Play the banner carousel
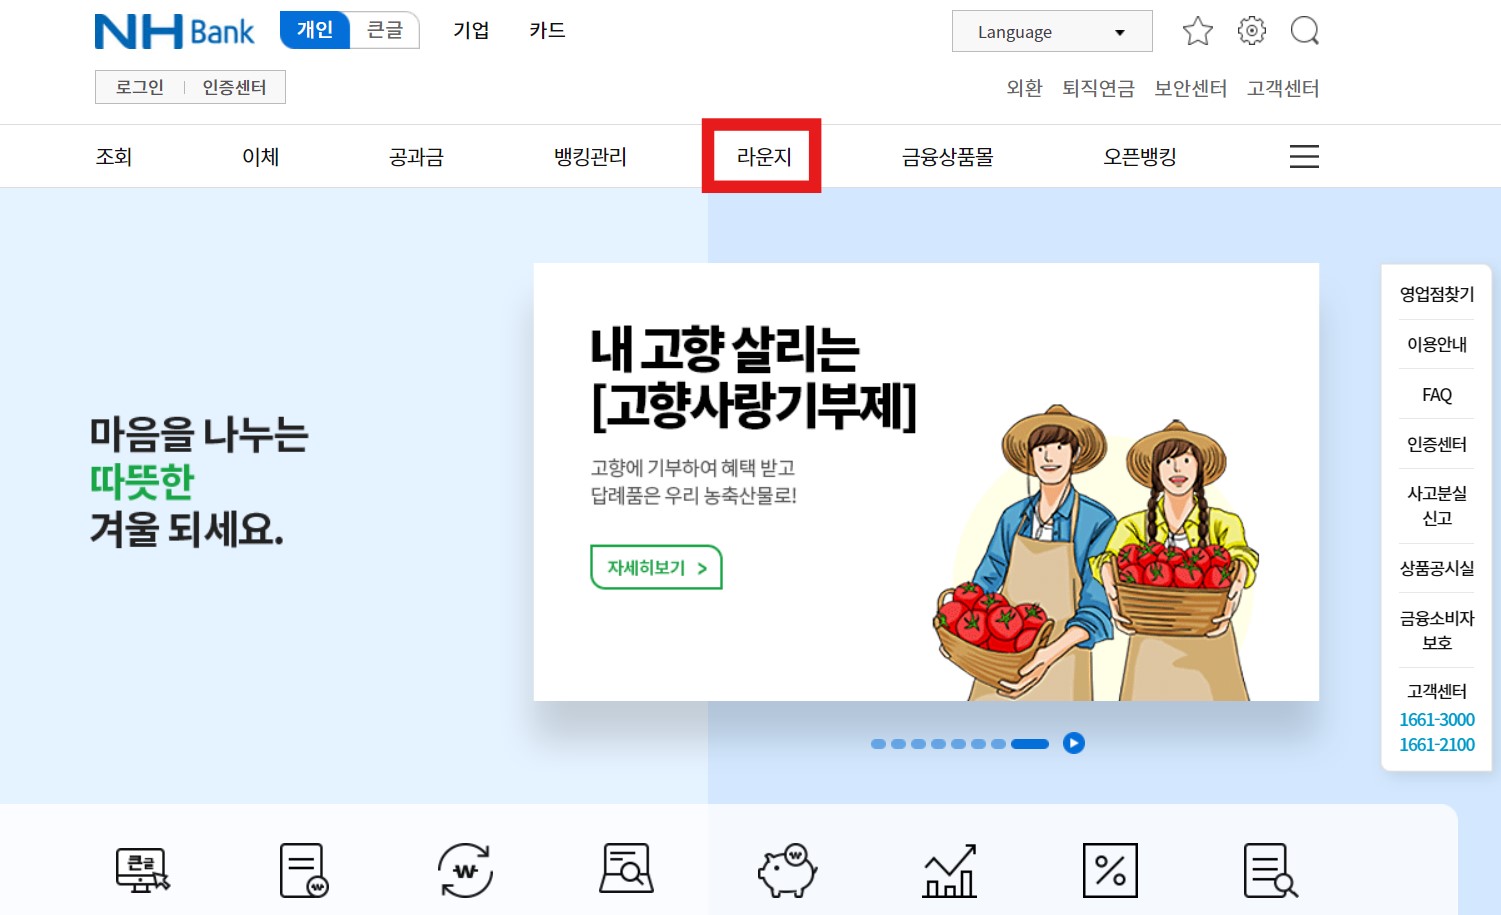The width and height of the screenshot is (1501, 915). 1074,744
